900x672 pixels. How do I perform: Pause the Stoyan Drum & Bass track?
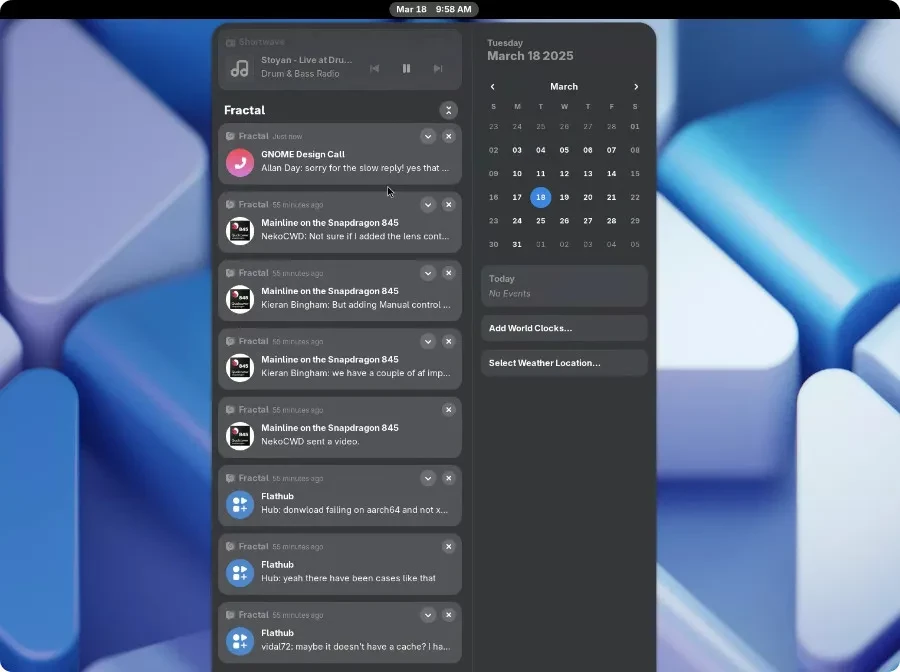click(x=406, y=69)
